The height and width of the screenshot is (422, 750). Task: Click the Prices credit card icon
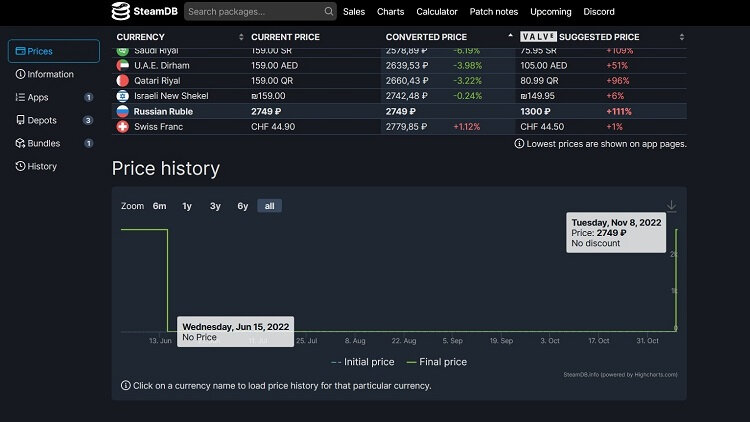coord(20,51)
